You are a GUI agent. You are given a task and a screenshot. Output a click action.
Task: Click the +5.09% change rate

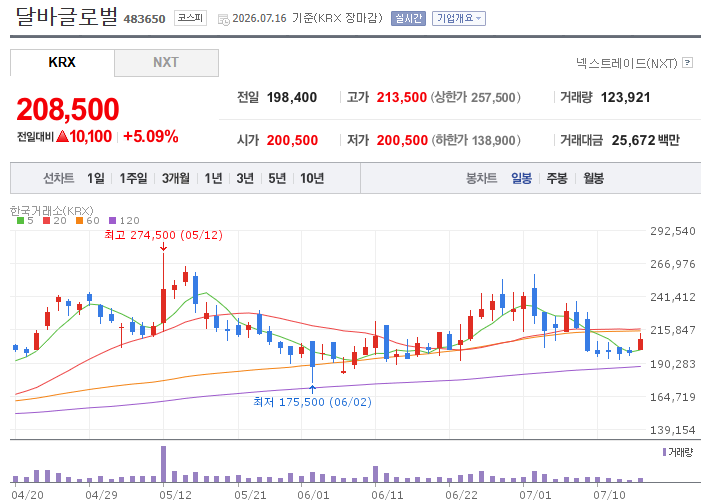(x=151, y=136)
